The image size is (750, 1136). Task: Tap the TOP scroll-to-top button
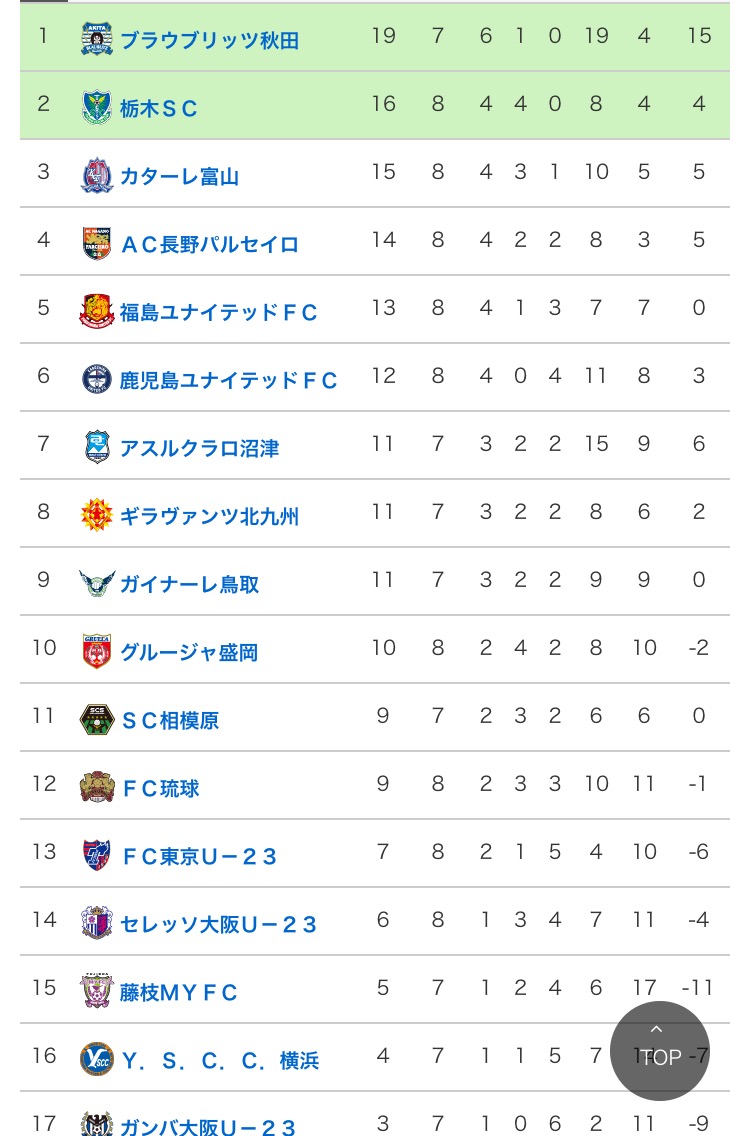pyautogui.click(x=660, y=1051)
